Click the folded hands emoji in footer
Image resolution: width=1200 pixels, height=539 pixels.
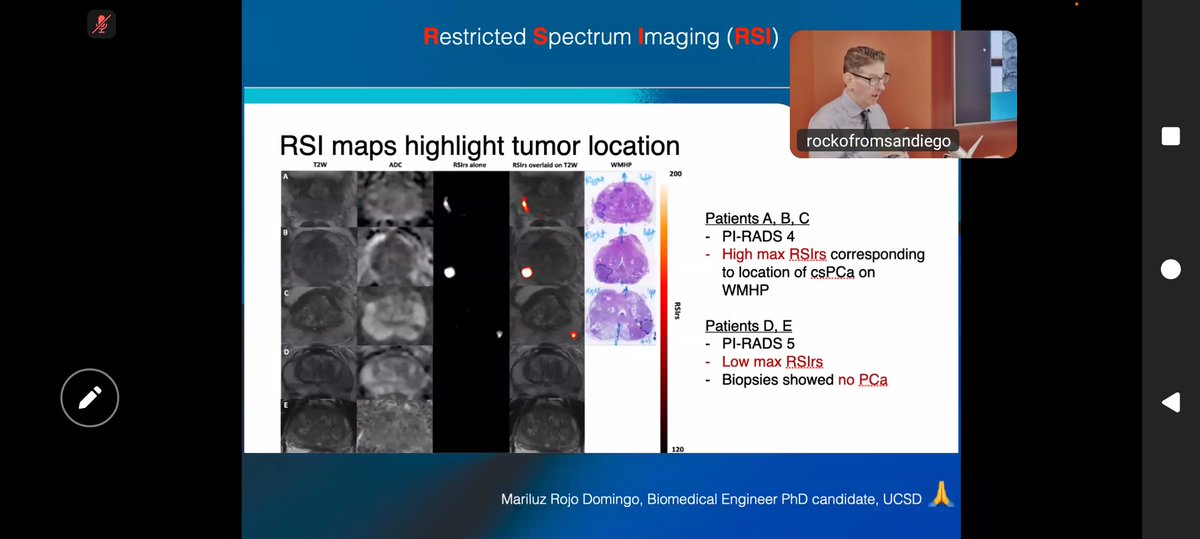[940, 495]
